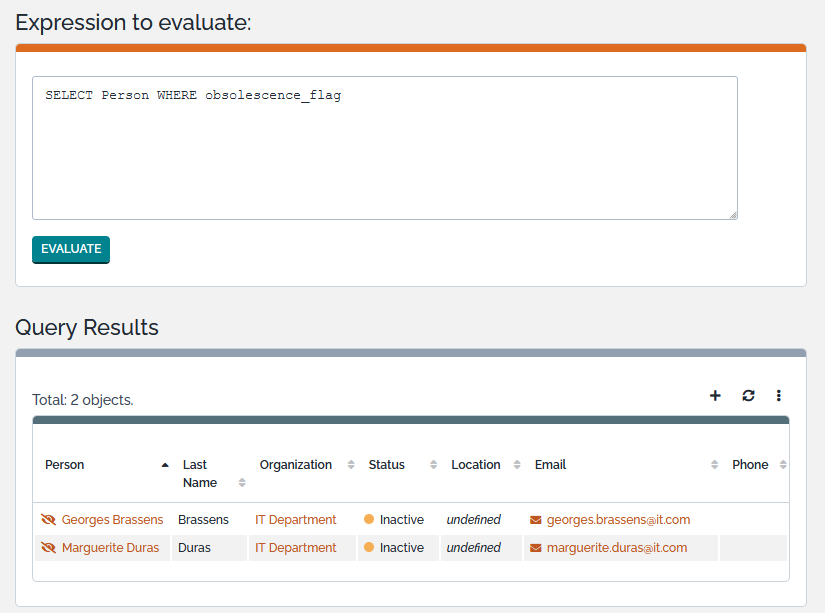Click the EVALUATE button
Screen dimensions: 825x613
coord(71,249)
